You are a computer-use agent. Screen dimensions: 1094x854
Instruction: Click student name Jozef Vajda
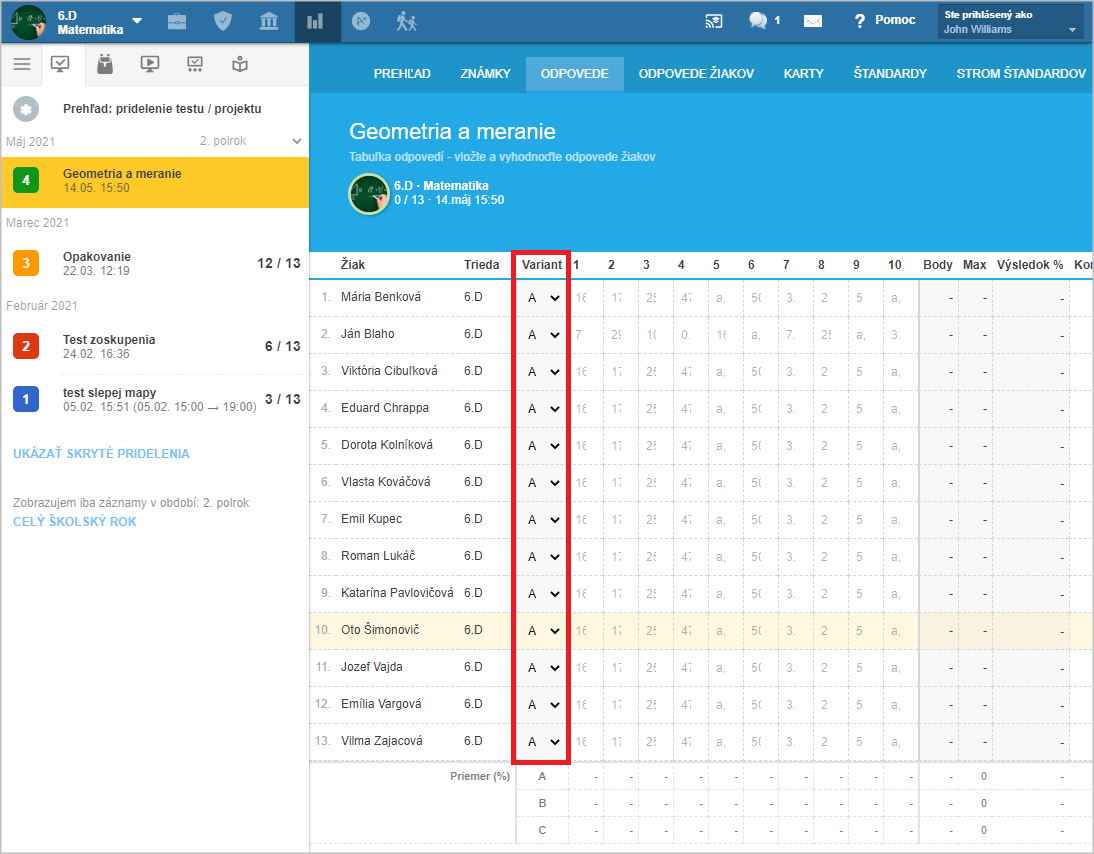point(372,667)
